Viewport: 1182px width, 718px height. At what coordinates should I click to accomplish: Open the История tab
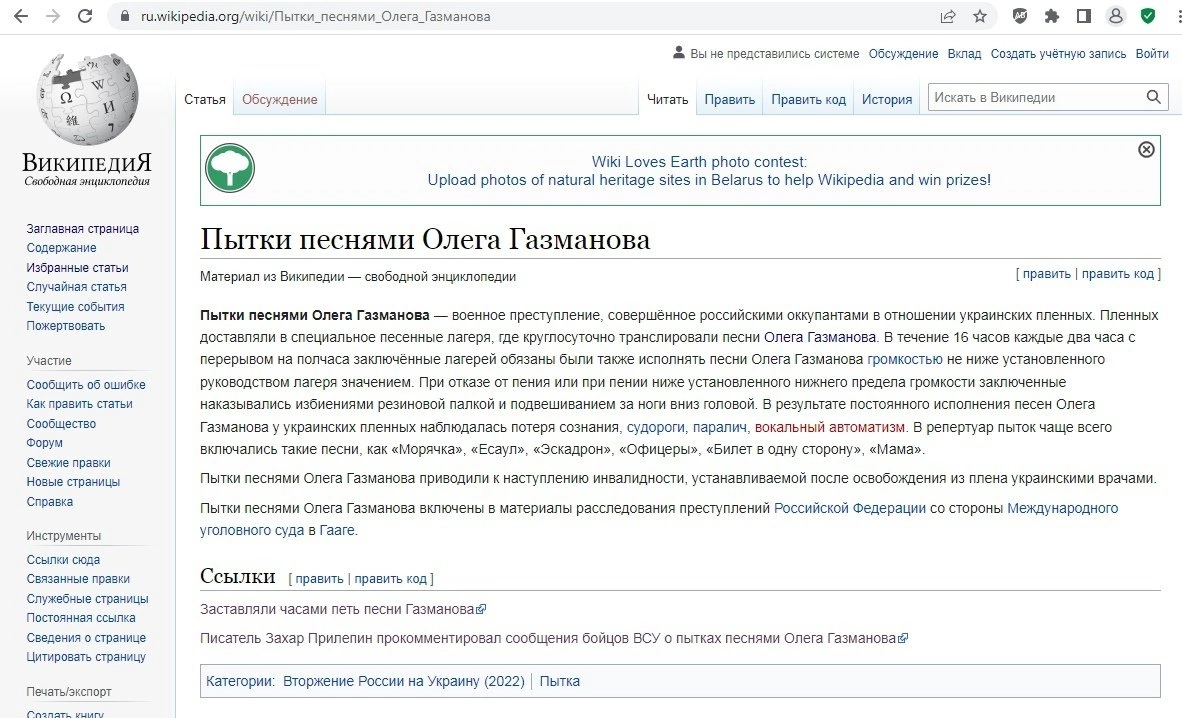887,100
